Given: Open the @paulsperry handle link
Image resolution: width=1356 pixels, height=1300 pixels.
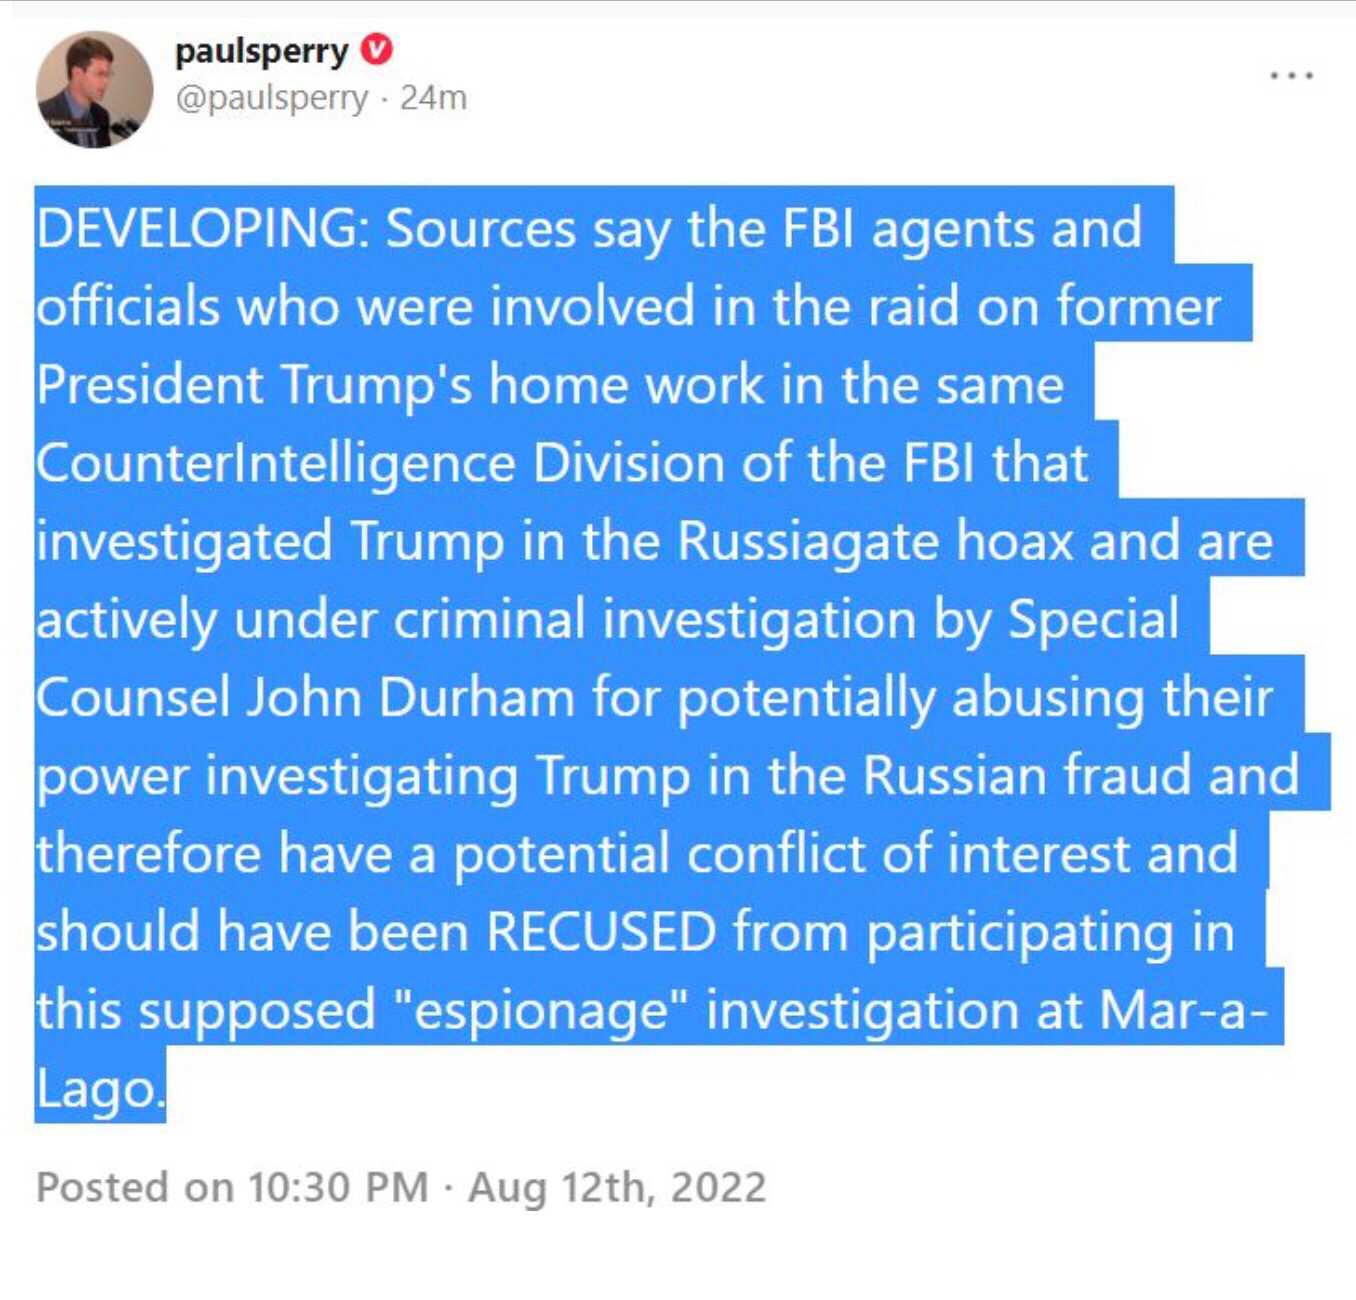Looking at the screenshot, I should [271, 98].
